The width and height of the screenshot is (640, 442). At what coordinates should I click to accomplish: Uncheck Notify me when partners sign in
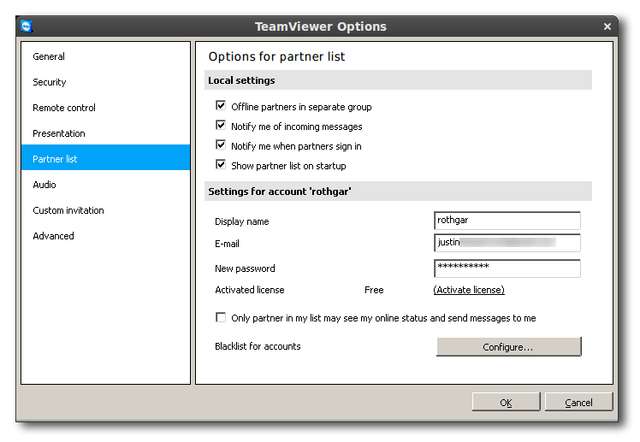pos(221,146)
